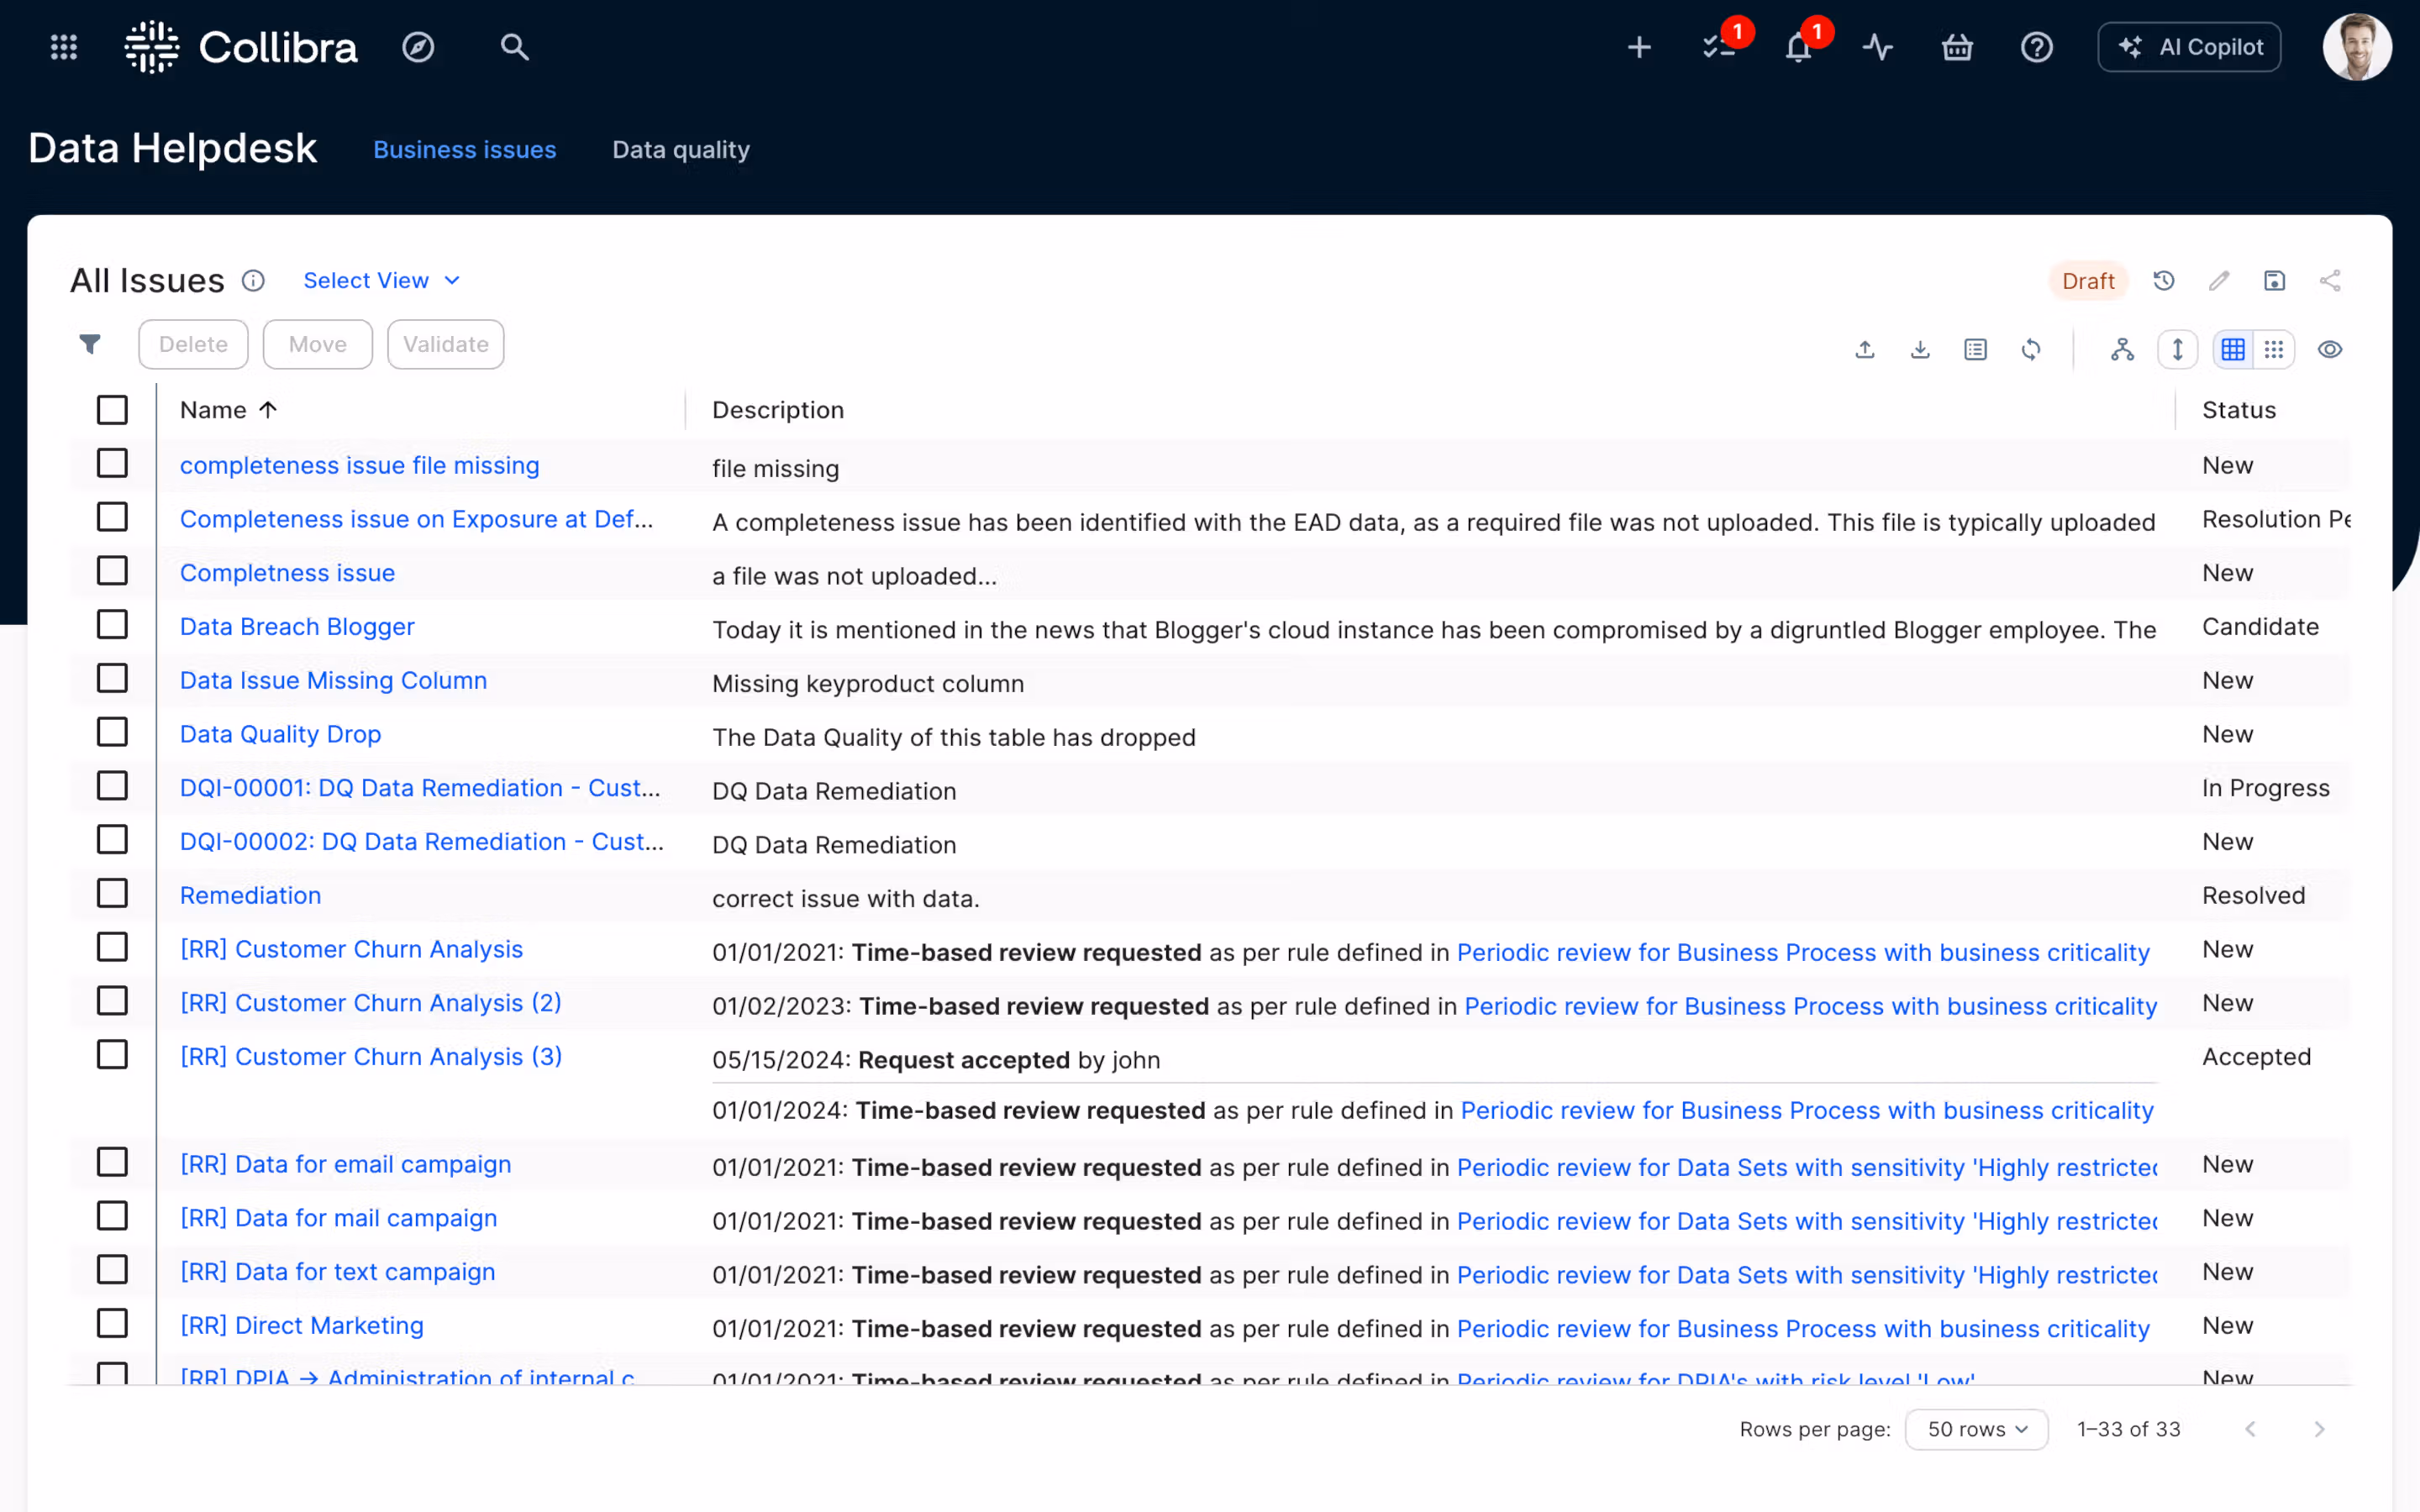Toggle column visibility eye icon
Viewport: 2420px width, 1512px height.
coord(2330,349)
